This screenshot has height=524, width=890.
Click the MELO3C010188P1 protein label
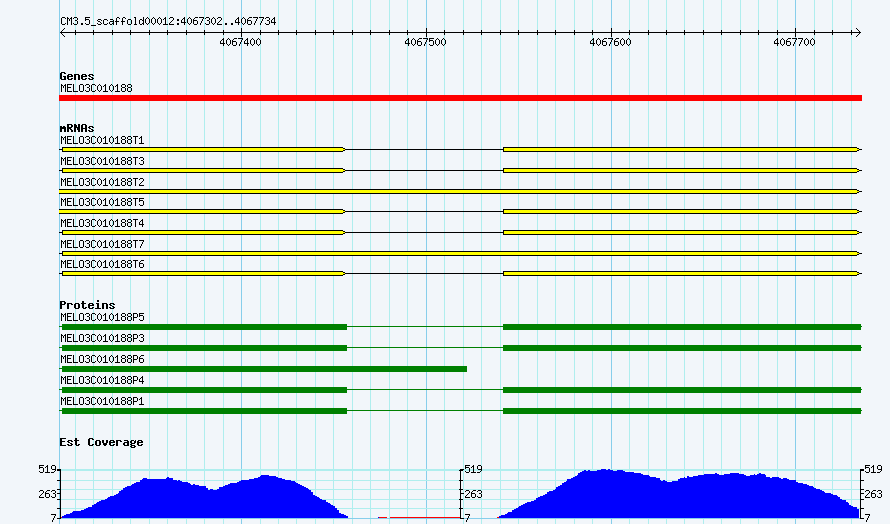tap(102, 401)
